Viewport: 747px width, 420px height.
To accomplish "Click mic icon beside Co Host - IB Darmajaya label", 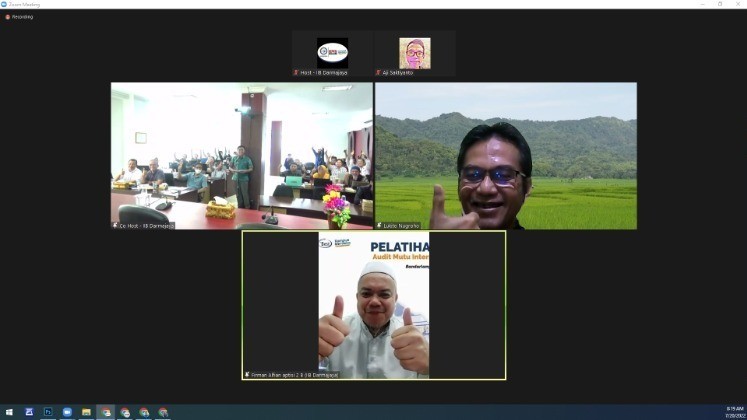I will tap(115, 225).
